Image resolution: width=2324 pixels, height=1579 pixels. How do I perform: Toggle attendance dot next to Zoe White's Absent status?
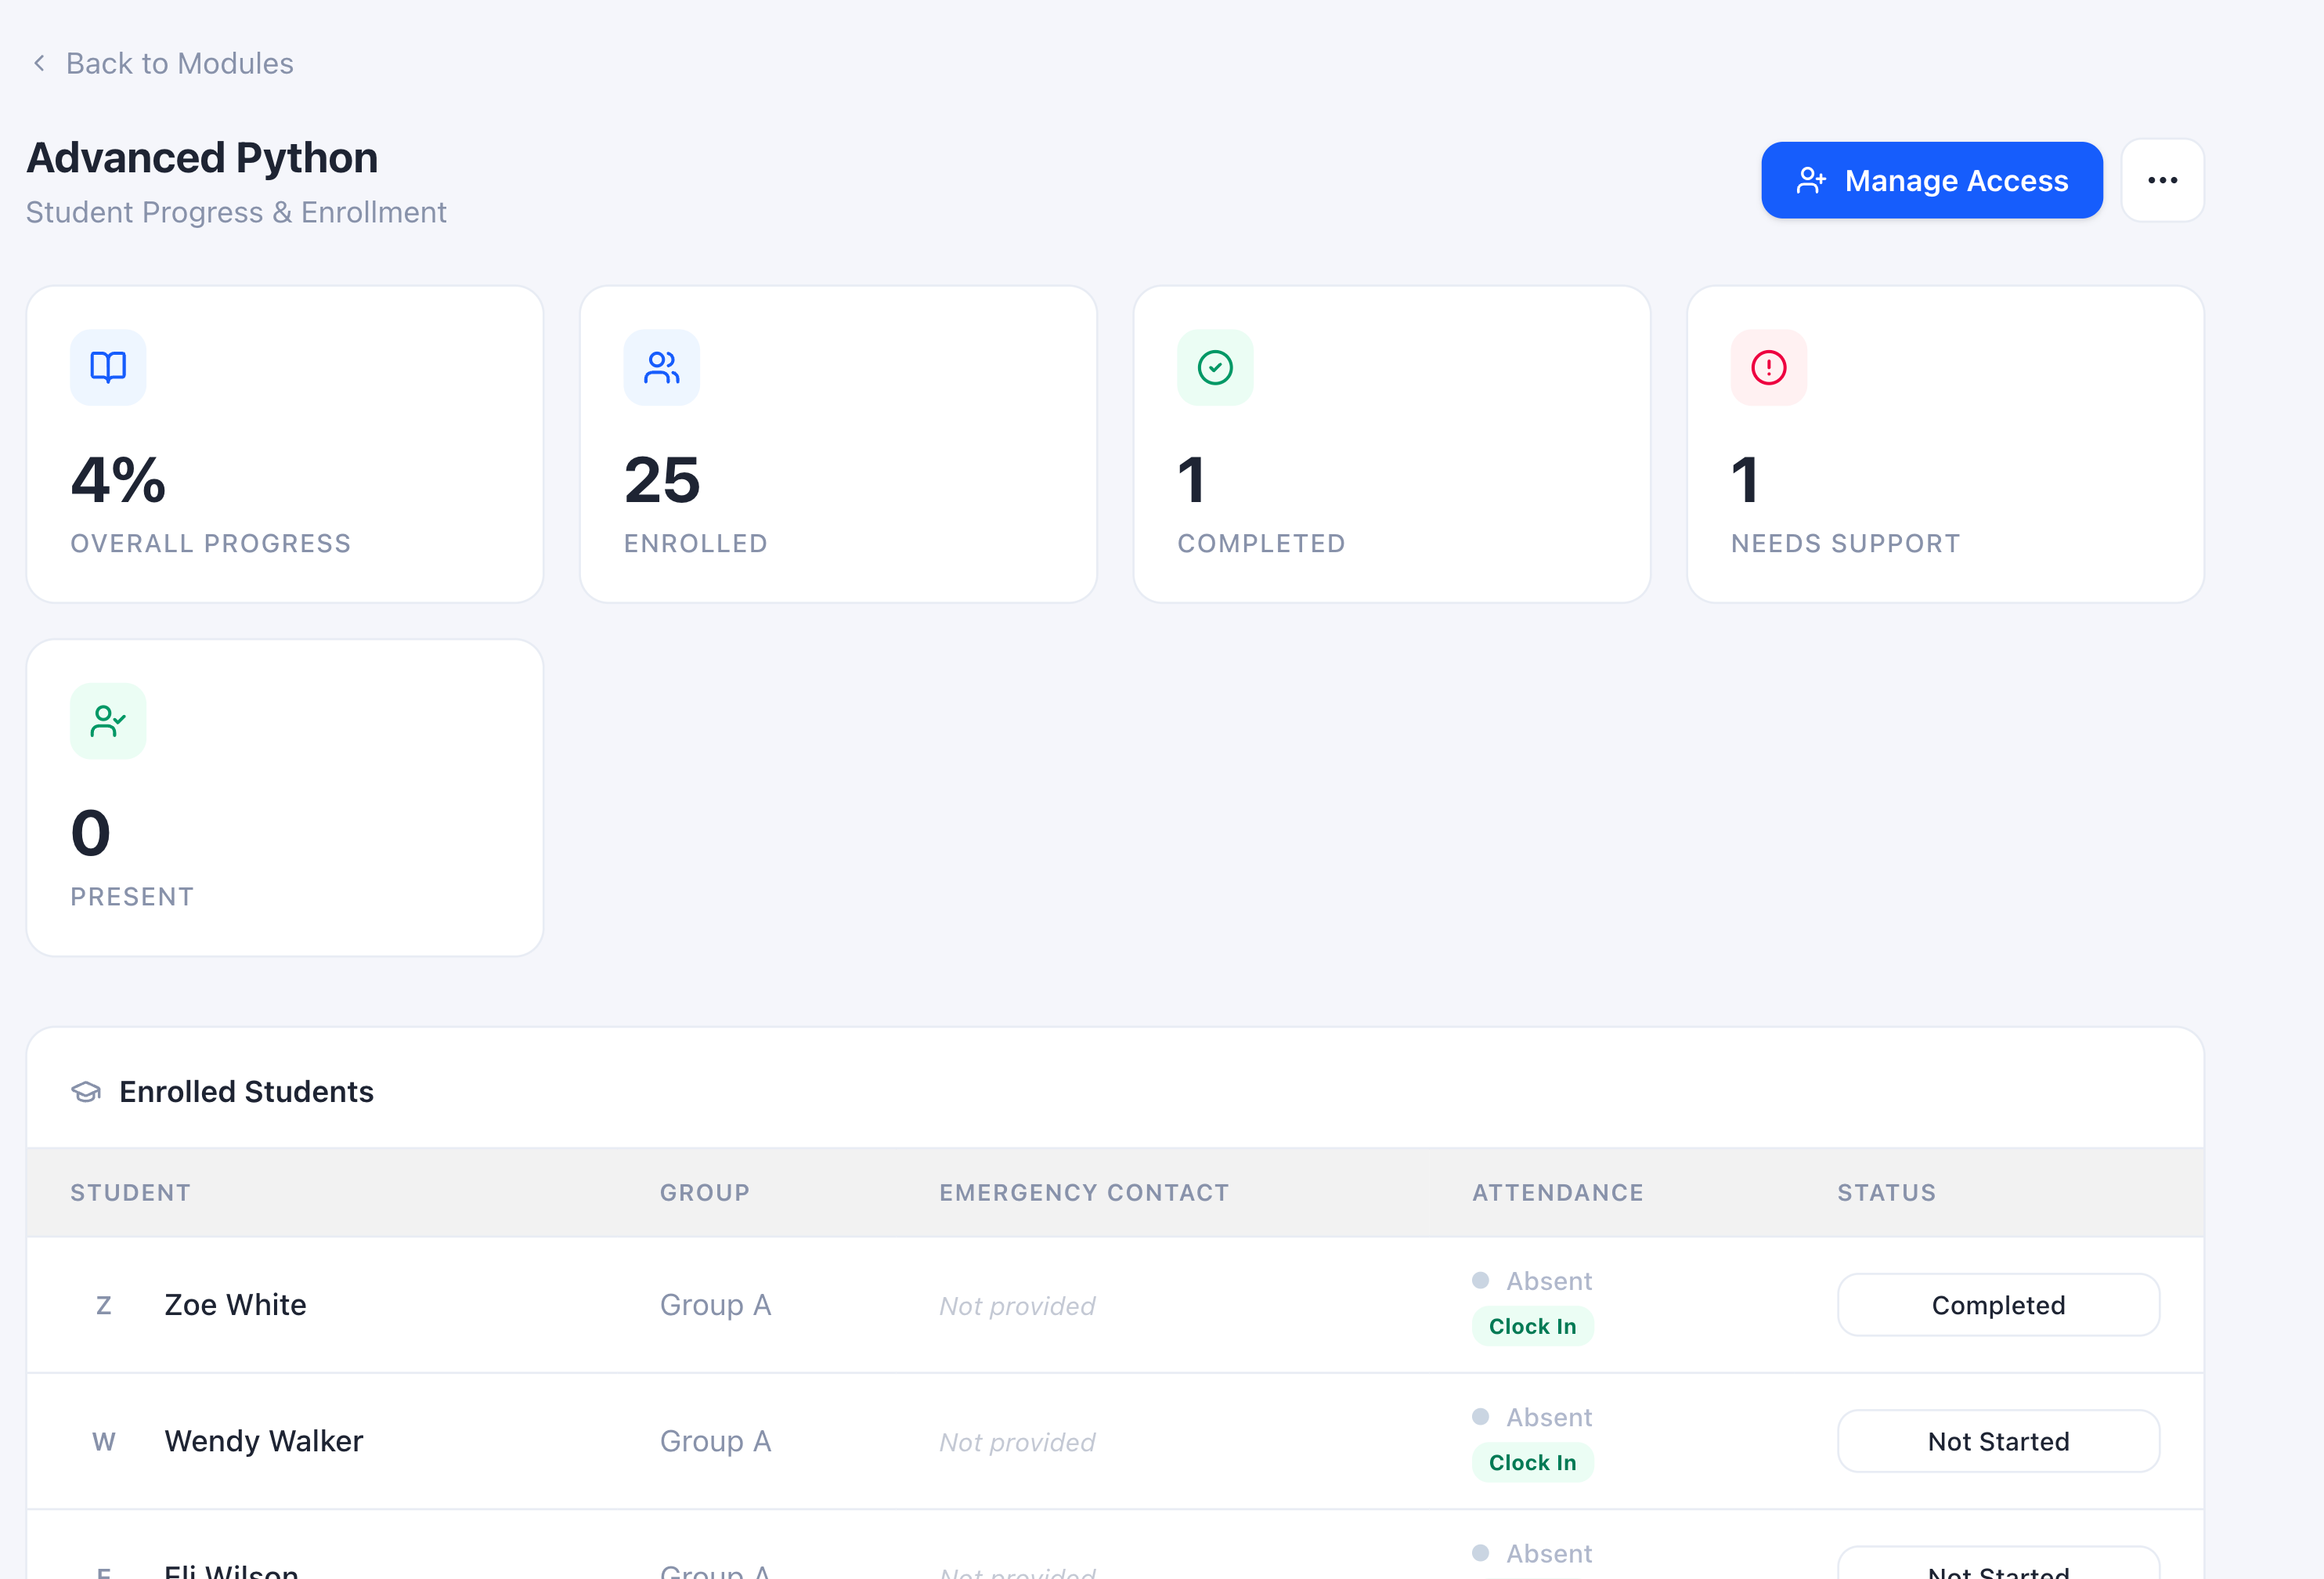tap(1481, 1280)
